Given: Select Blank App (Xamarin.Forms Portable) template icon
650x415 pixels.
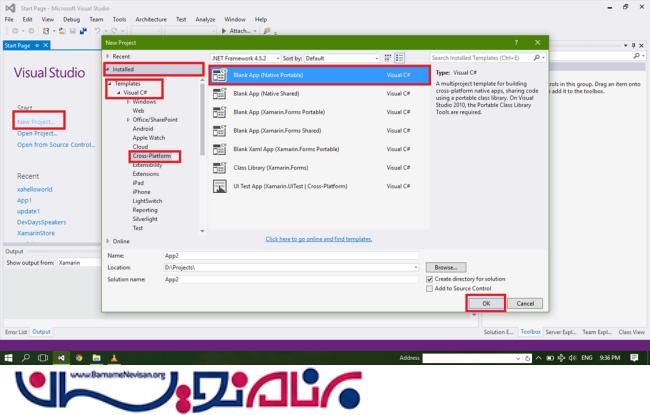Looking at the screenshot, I should pos(219,112).
